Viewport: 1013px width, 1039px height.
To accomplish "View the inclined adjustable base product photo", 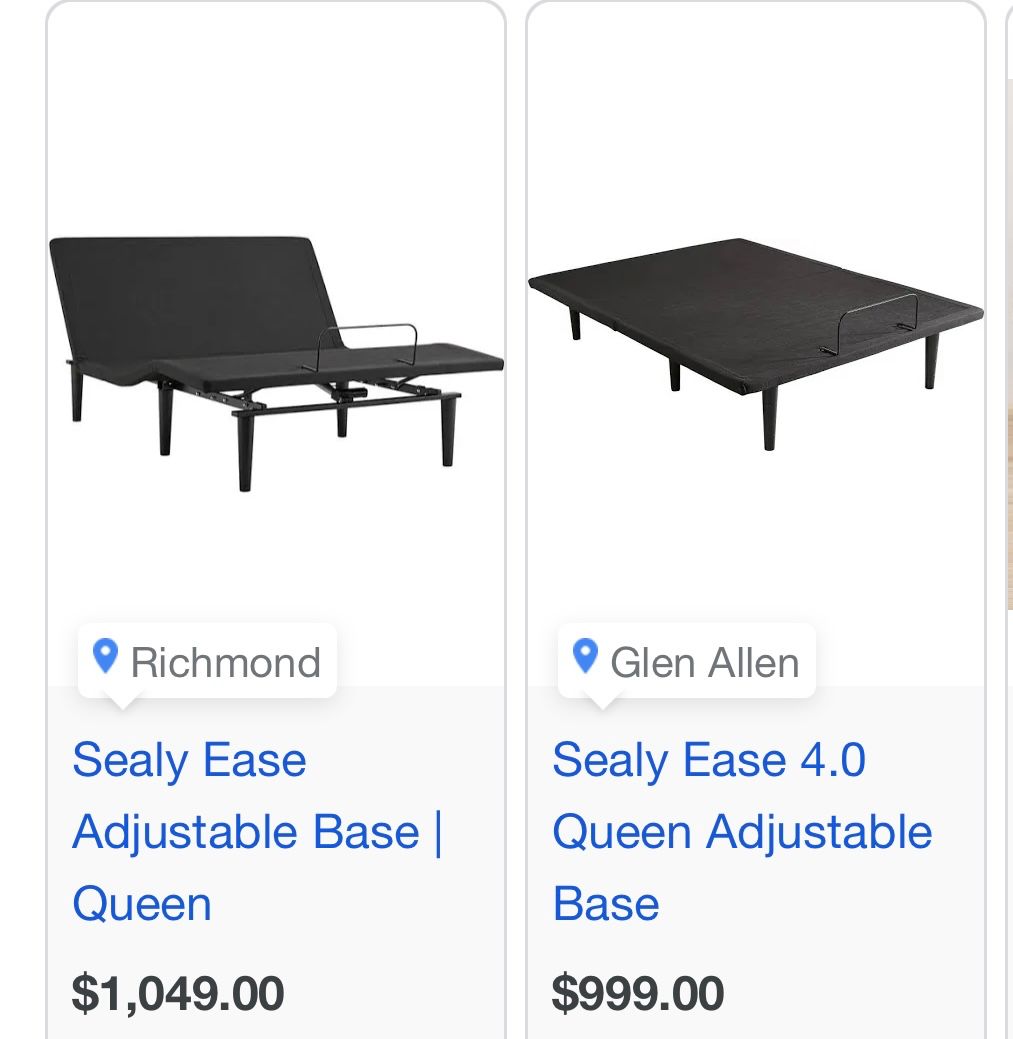I will [x=276, y=360].
